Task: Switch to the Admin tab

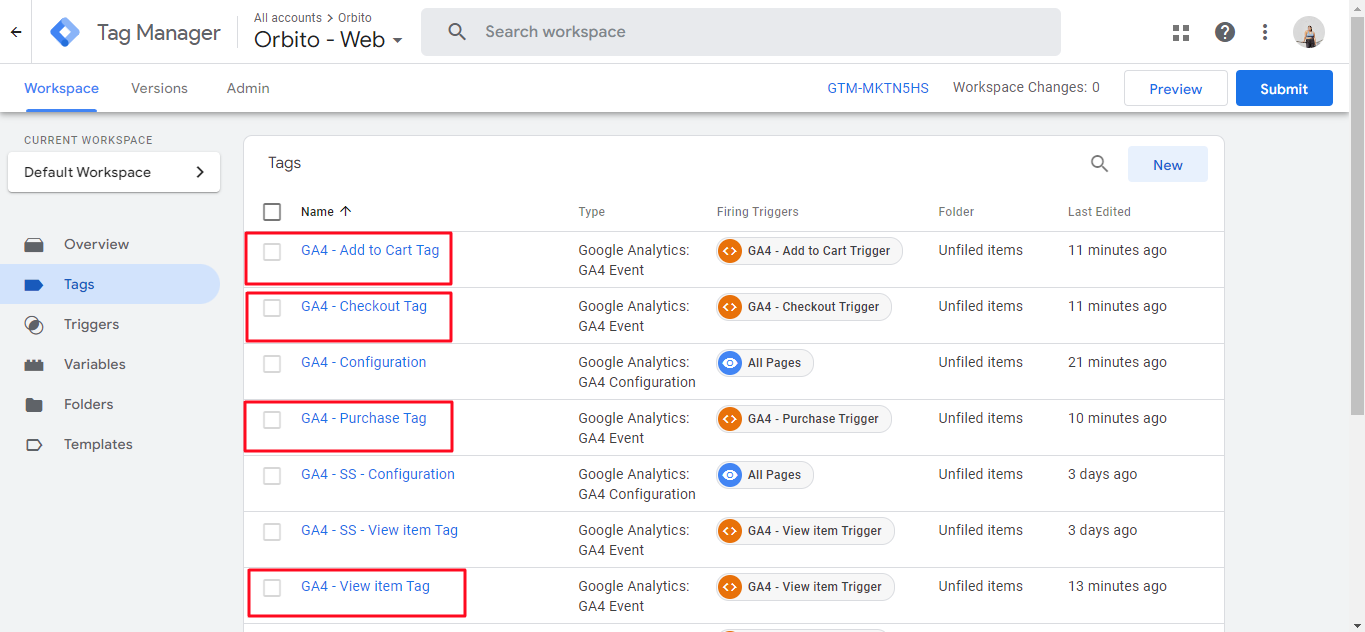Action: (x=248, y=88)
